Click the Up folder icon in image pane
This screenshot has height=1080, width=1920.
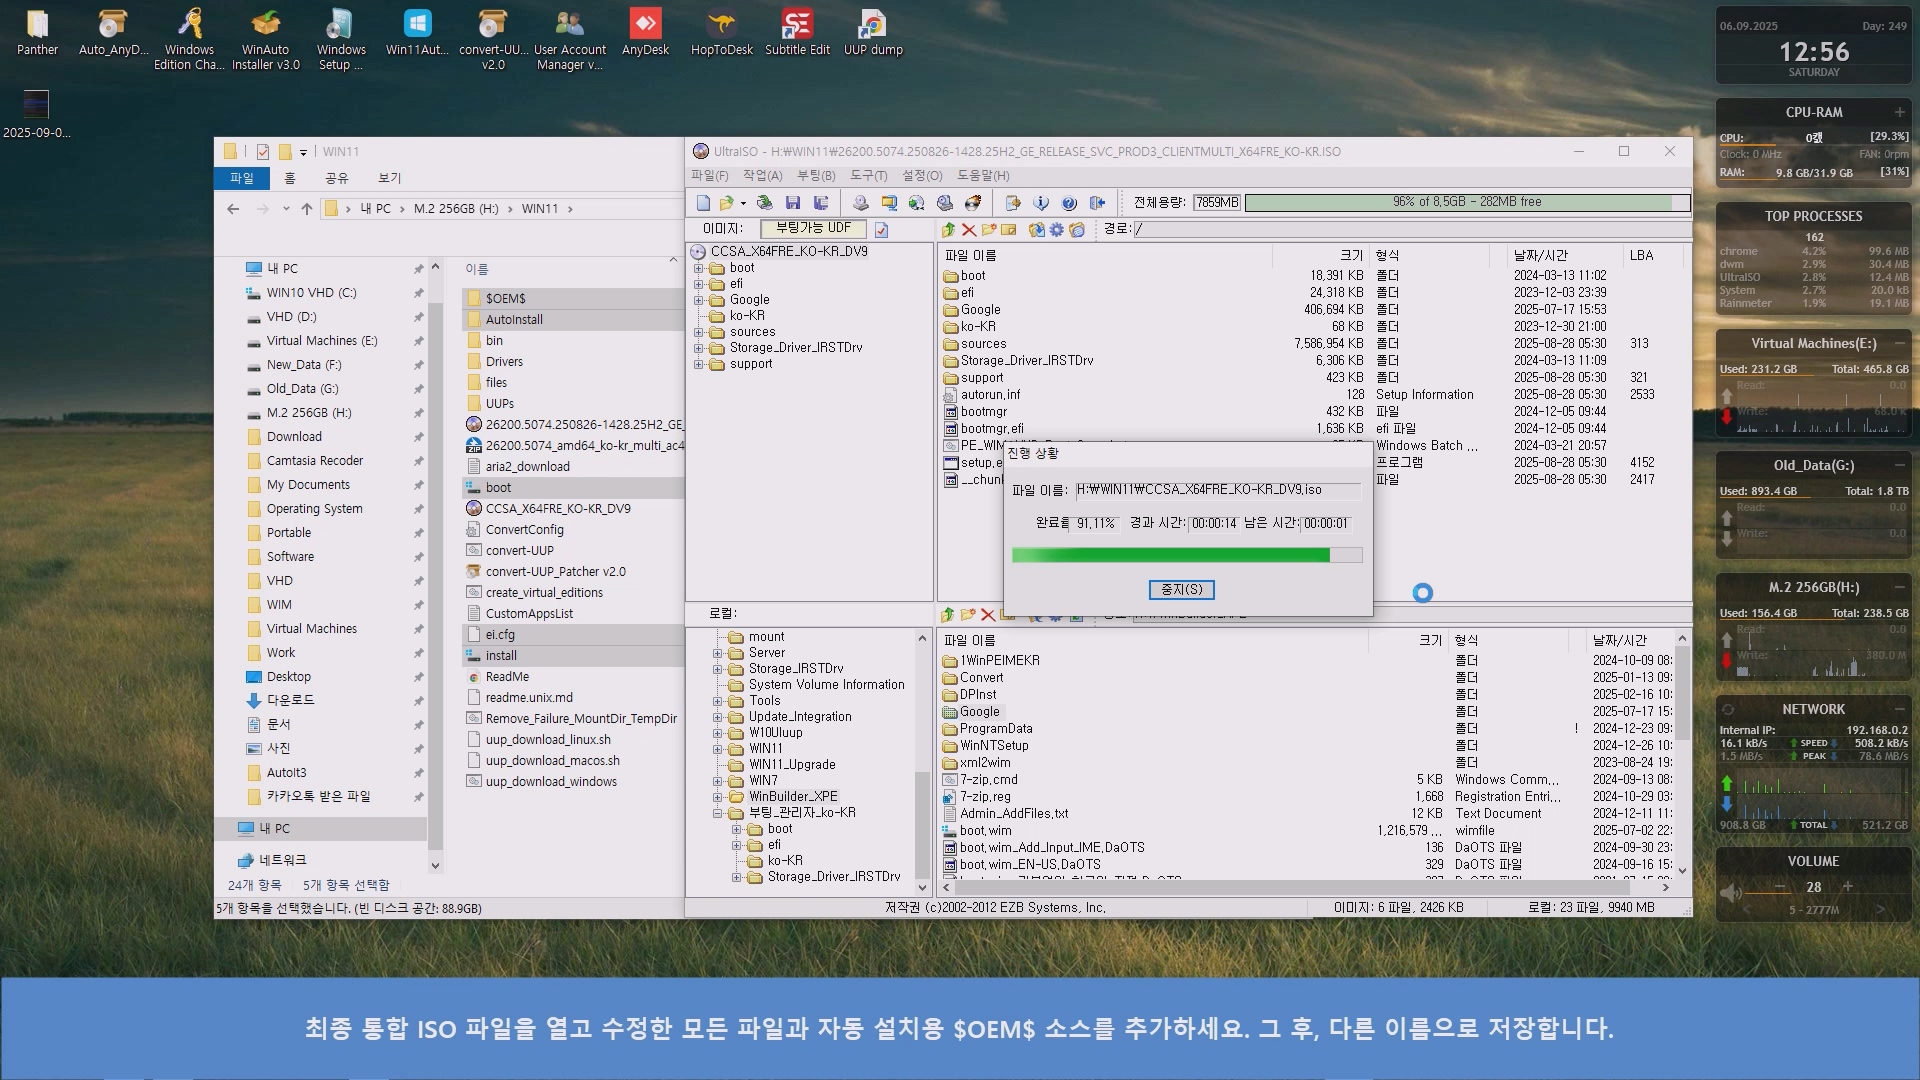[x=948, y=230]
